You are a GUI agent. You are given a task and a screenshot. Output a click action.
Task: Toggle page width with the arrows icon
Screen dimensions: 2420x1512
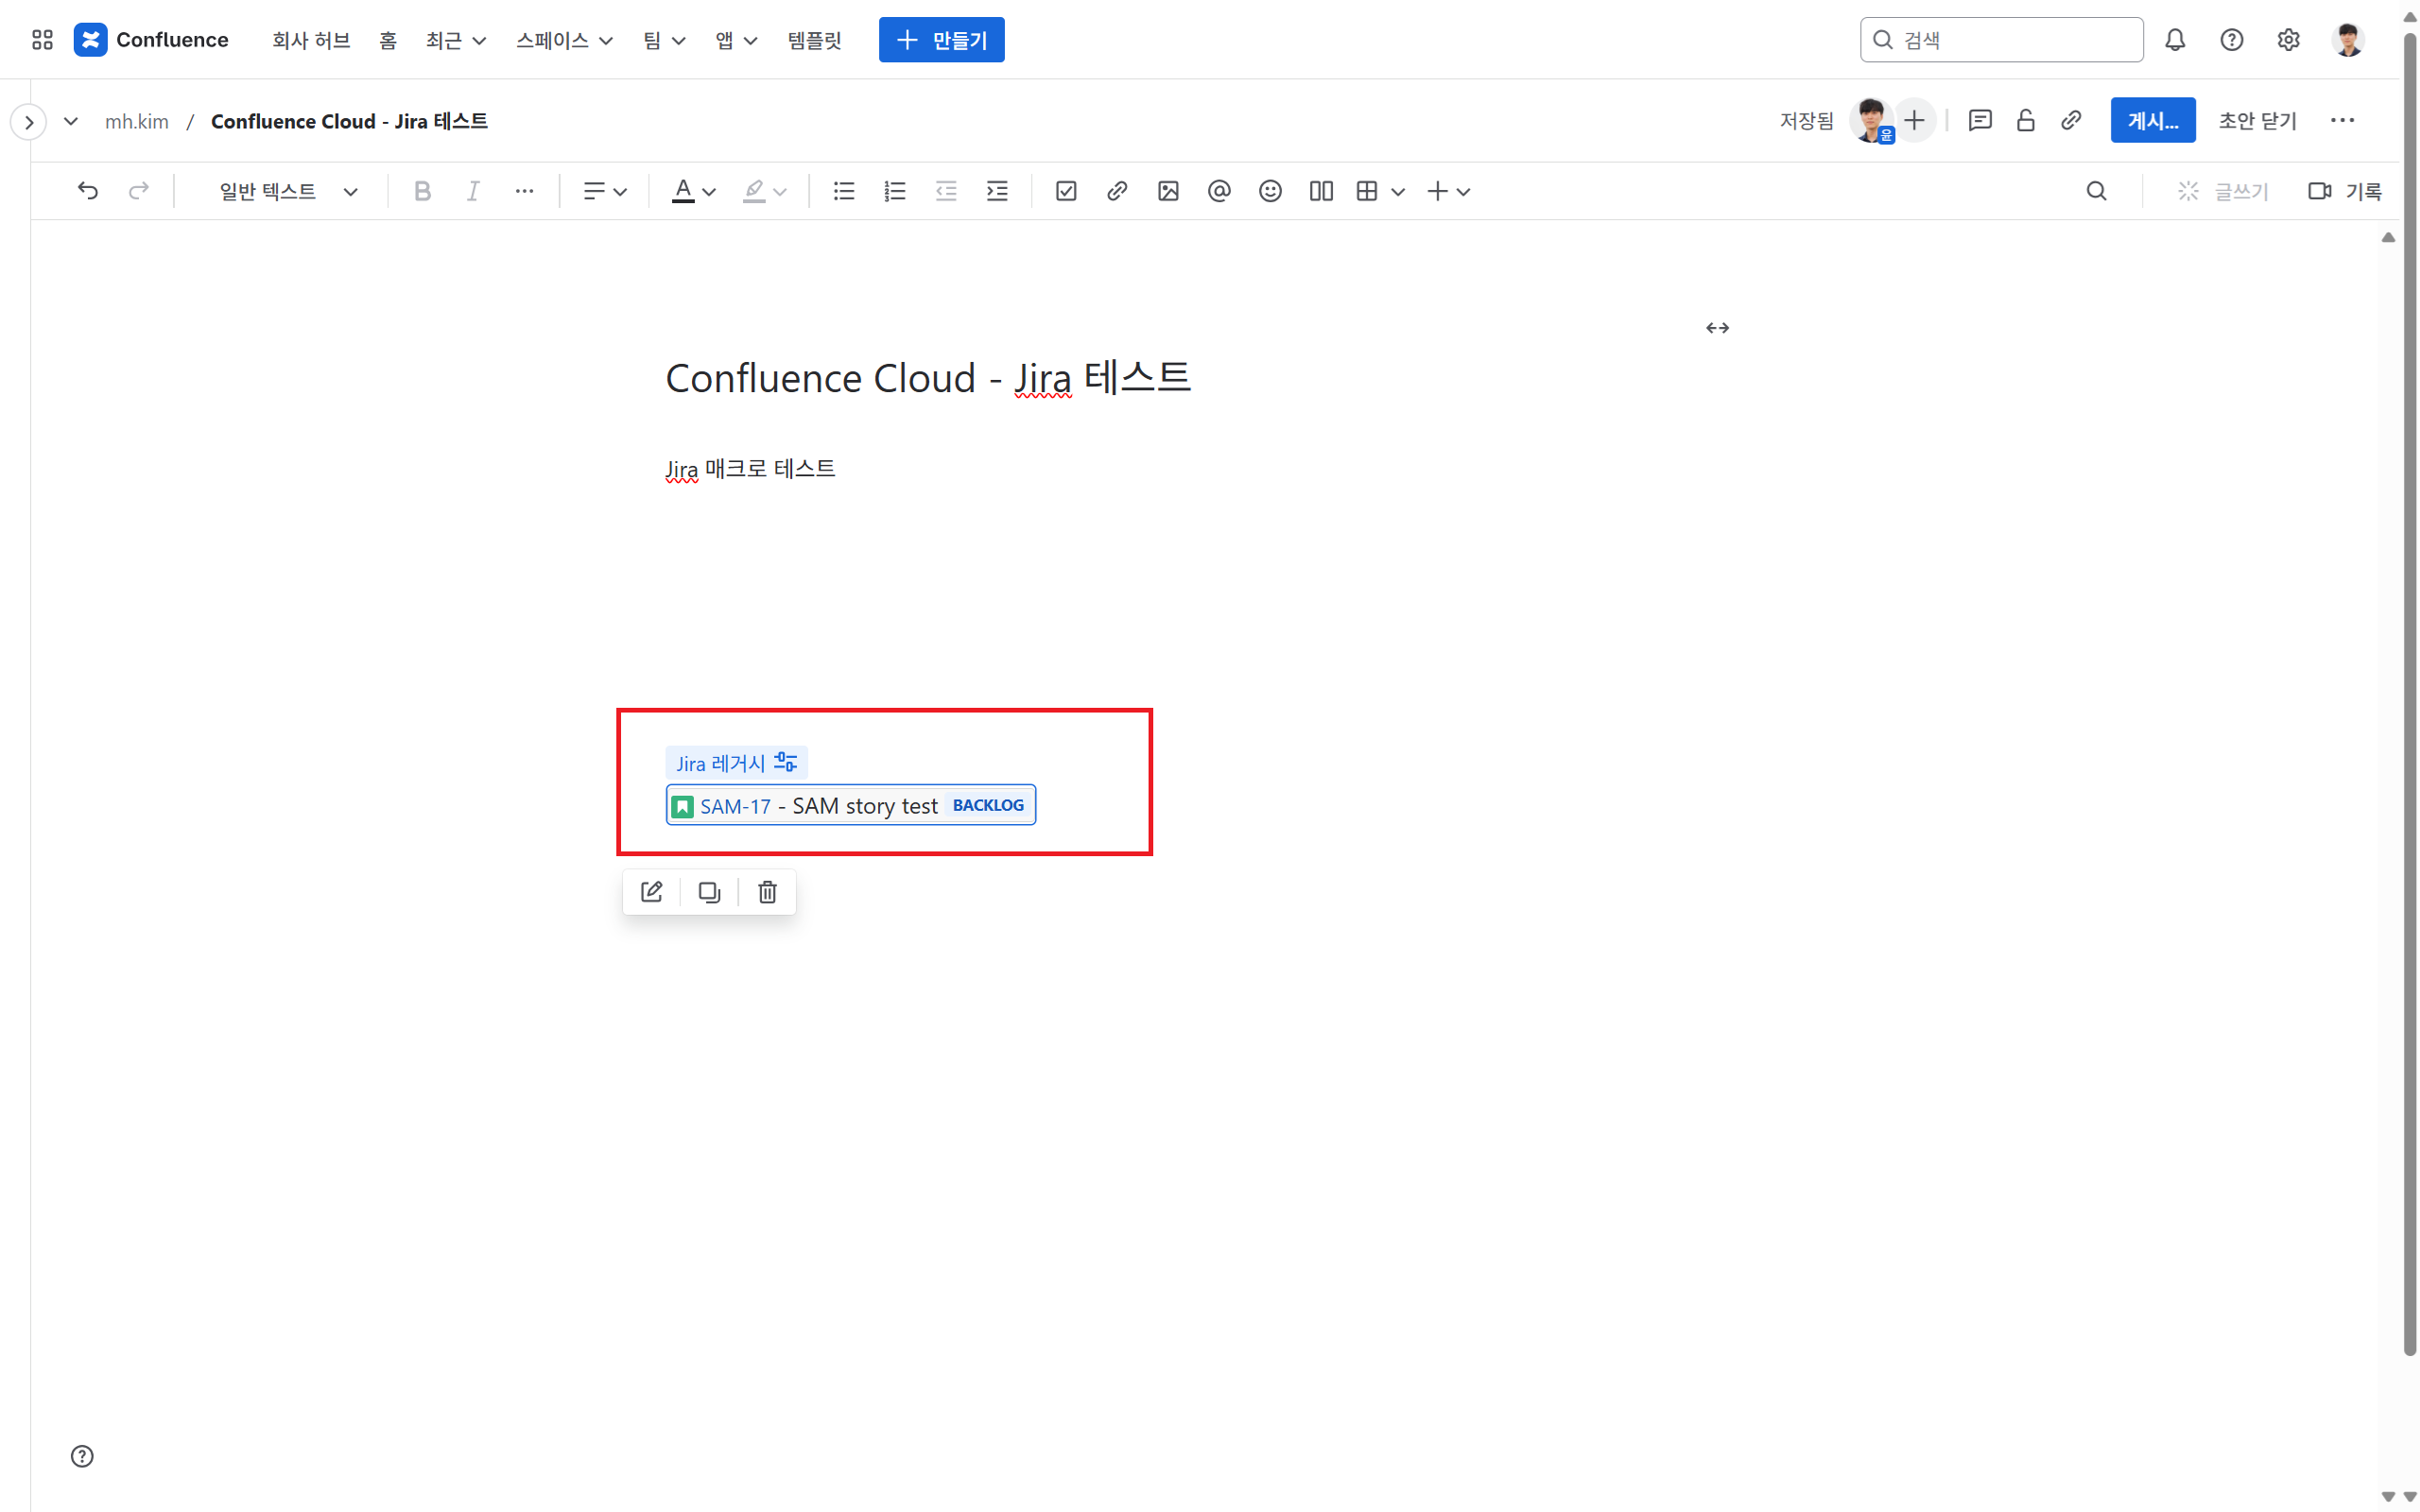coord(1717,328)
